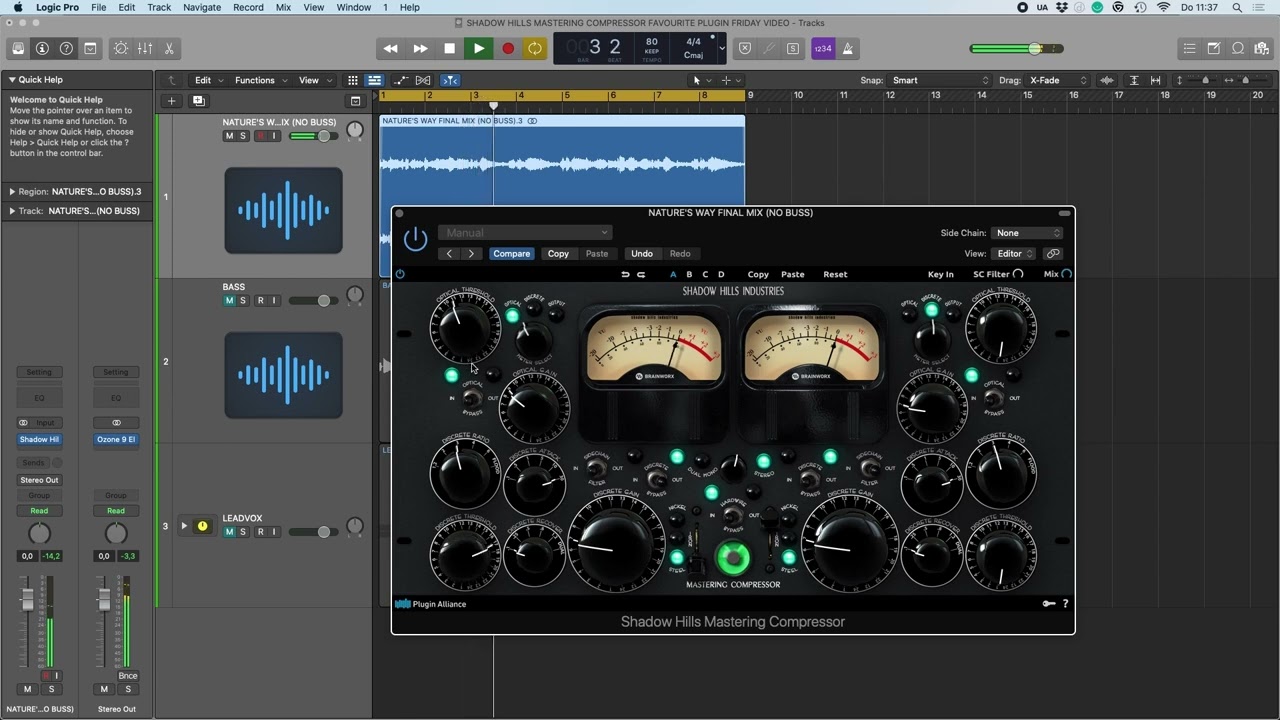1280x720 pixels.
Task: Click the Waveform Zoom icon
Action: (x=1107, y=80)
